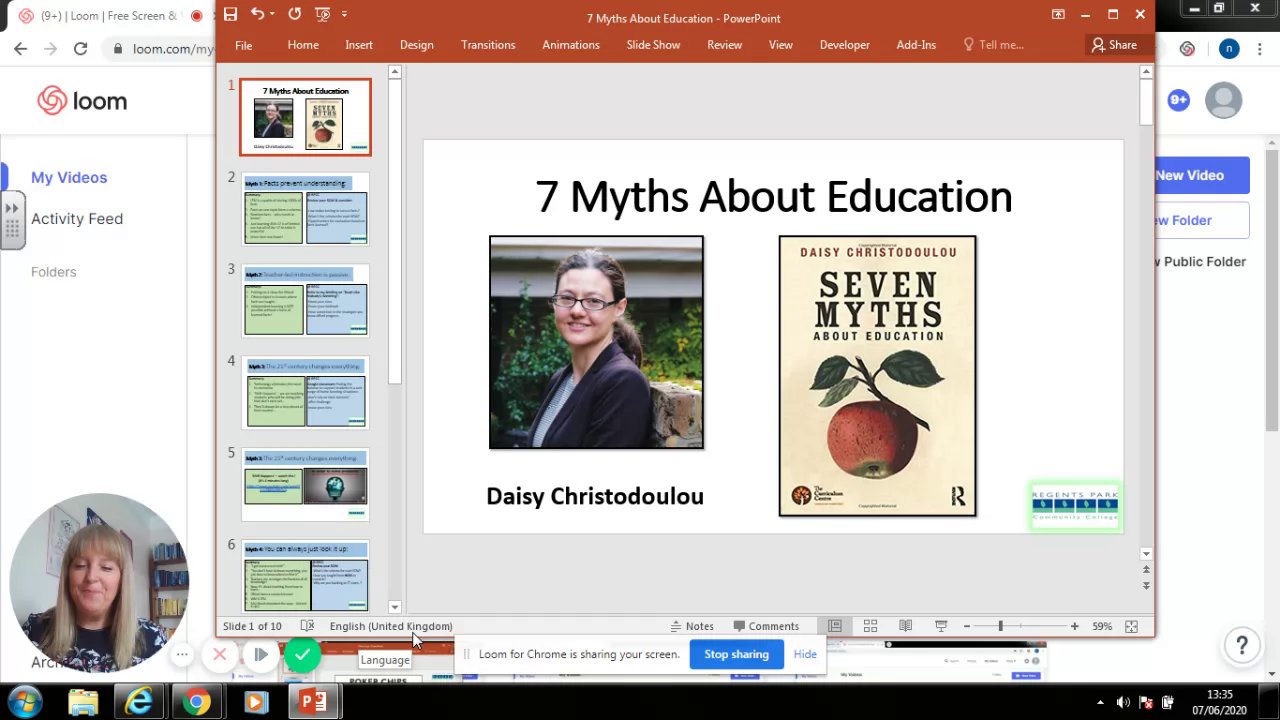Switch to the Home ribbon tab
Screen dimensions: 1280x720
click(x=303, y=45)
